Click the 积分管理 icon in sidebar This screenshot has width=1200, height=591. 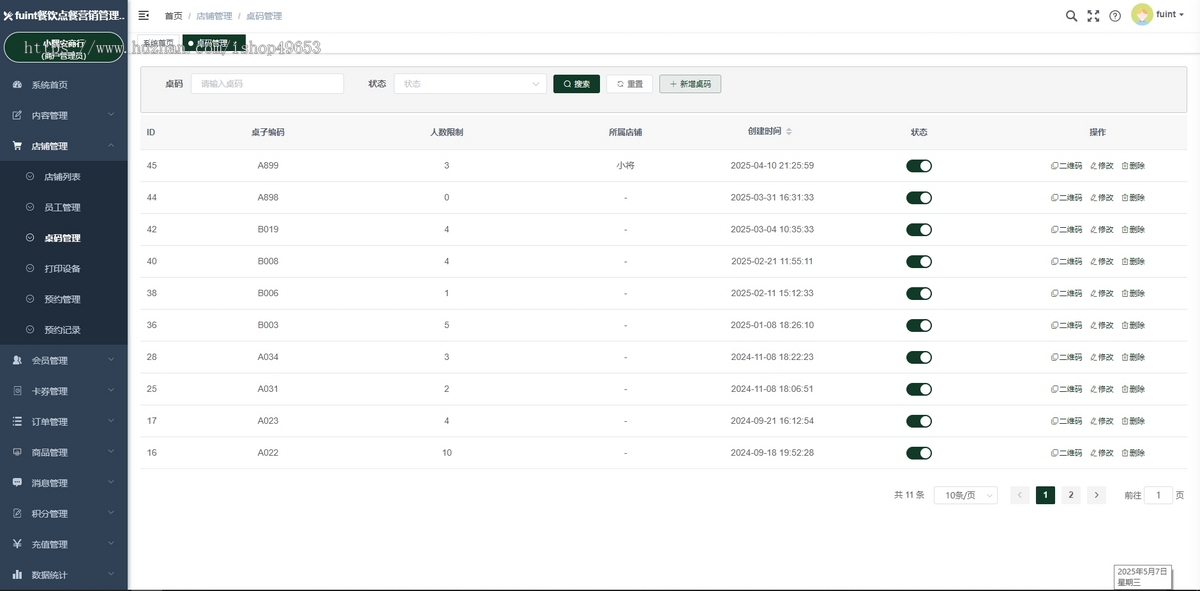coord(17,513)
